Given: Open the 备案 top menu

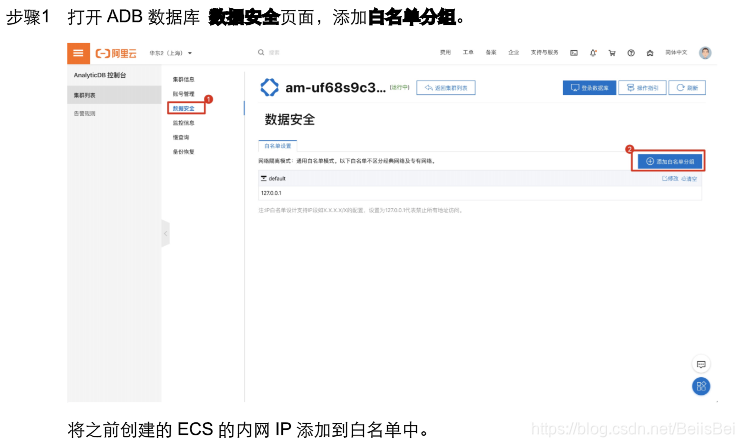Looking at the screenshot, I should (x=491, y=52).
